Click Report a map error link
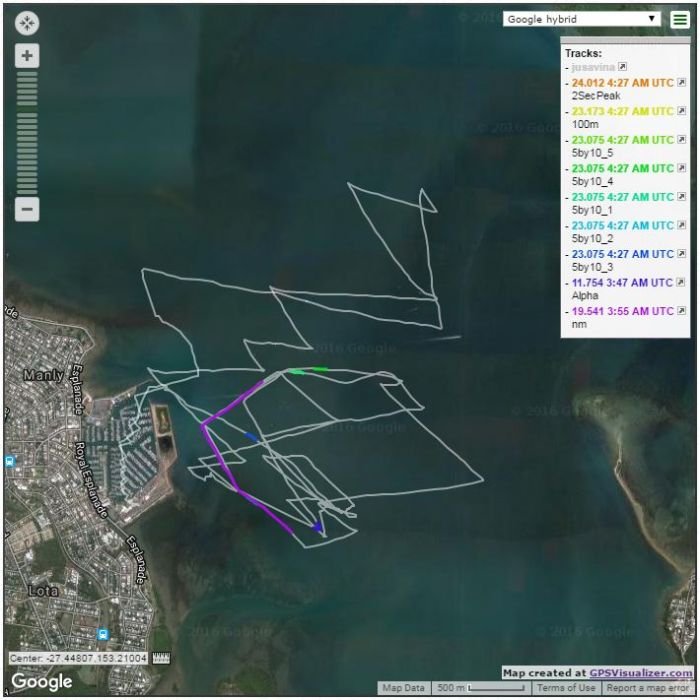This screenshot has width=700, height=700. click(x=650, y=688)
